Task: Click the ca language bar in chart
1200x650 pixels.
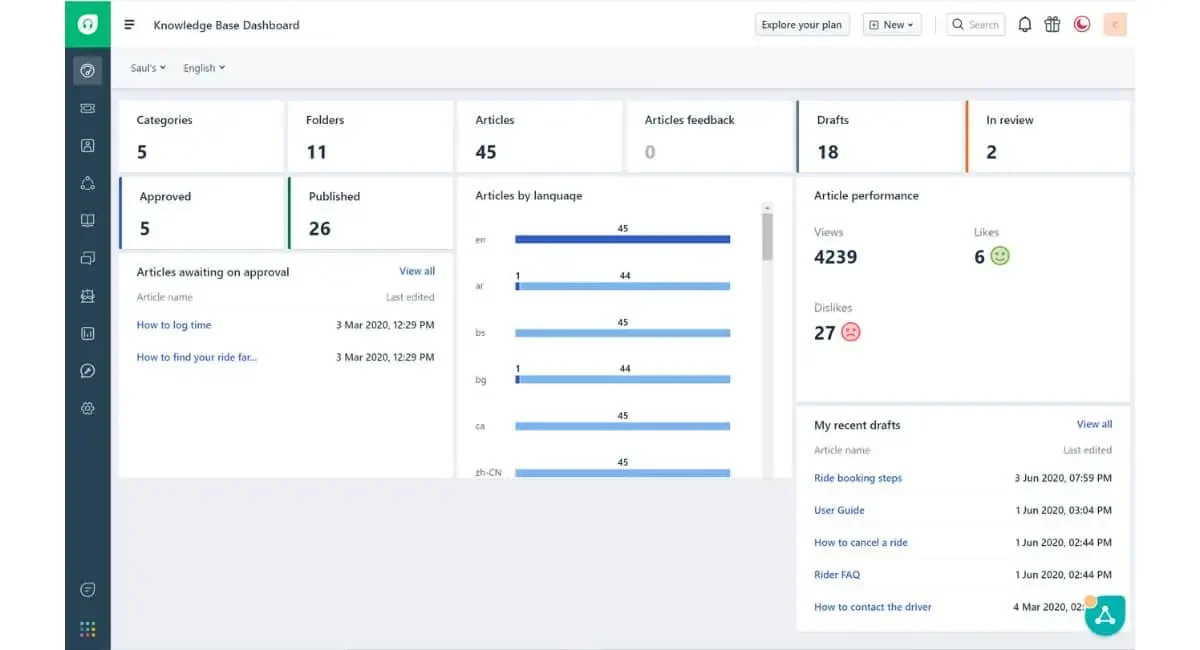Action: (x=623, y=426)
